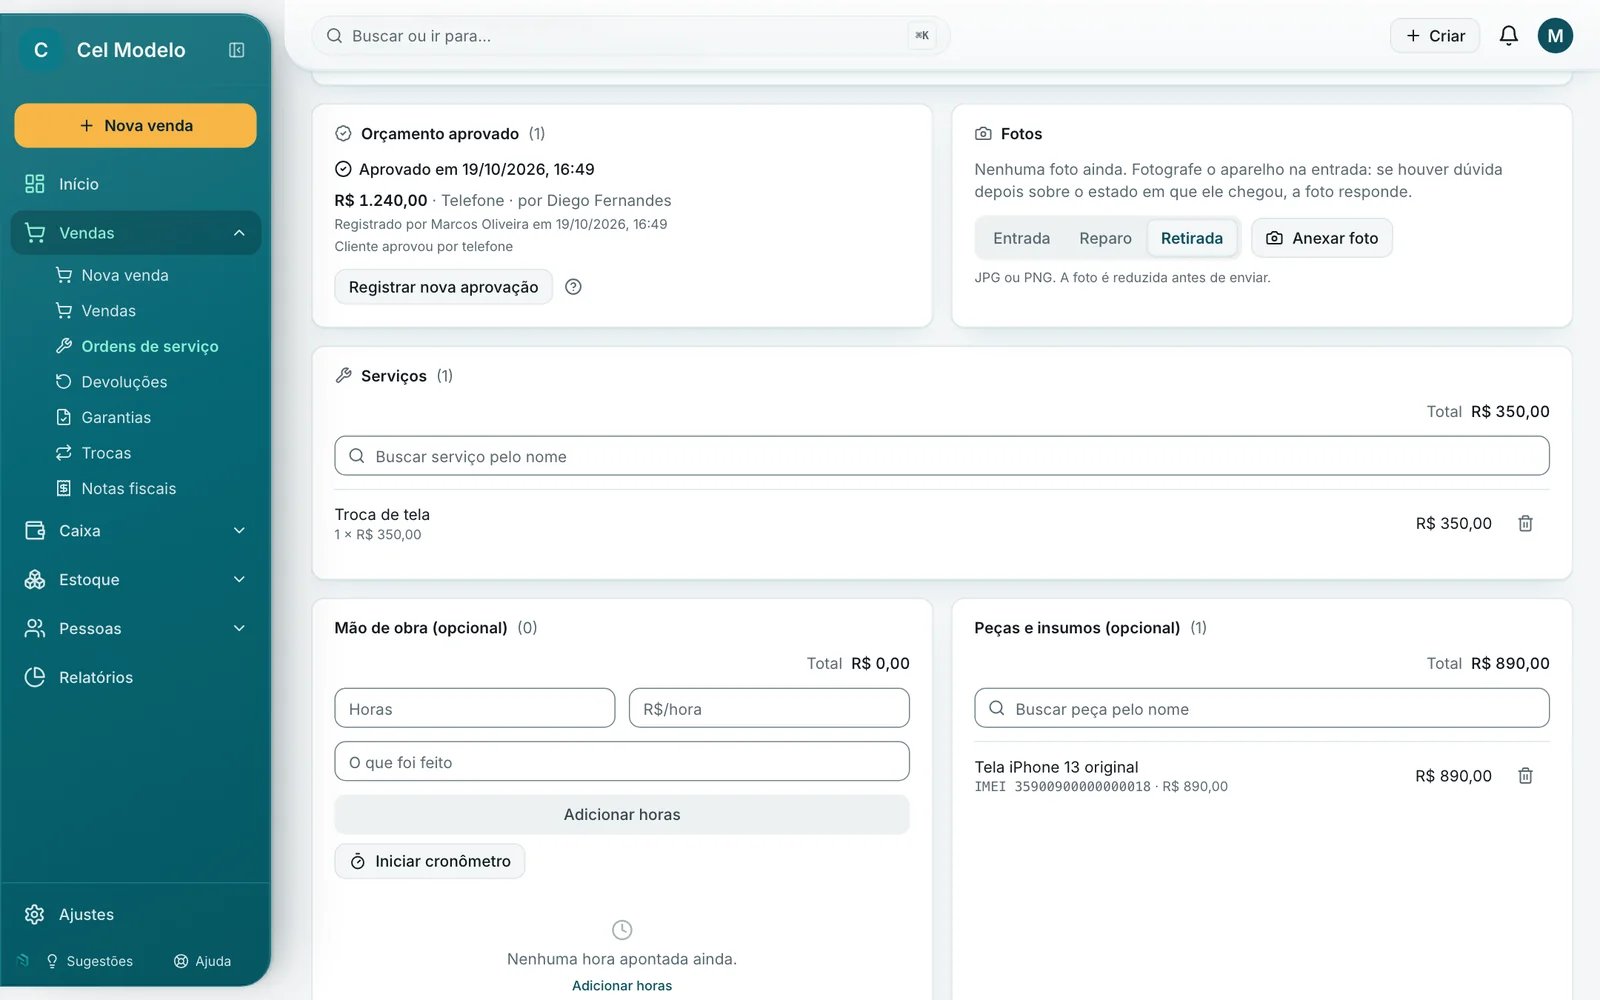Image resolution: width=1600 pixels, height=1000 pixels.
Task: Click the Horas input field
Action: tap(475, 708)
